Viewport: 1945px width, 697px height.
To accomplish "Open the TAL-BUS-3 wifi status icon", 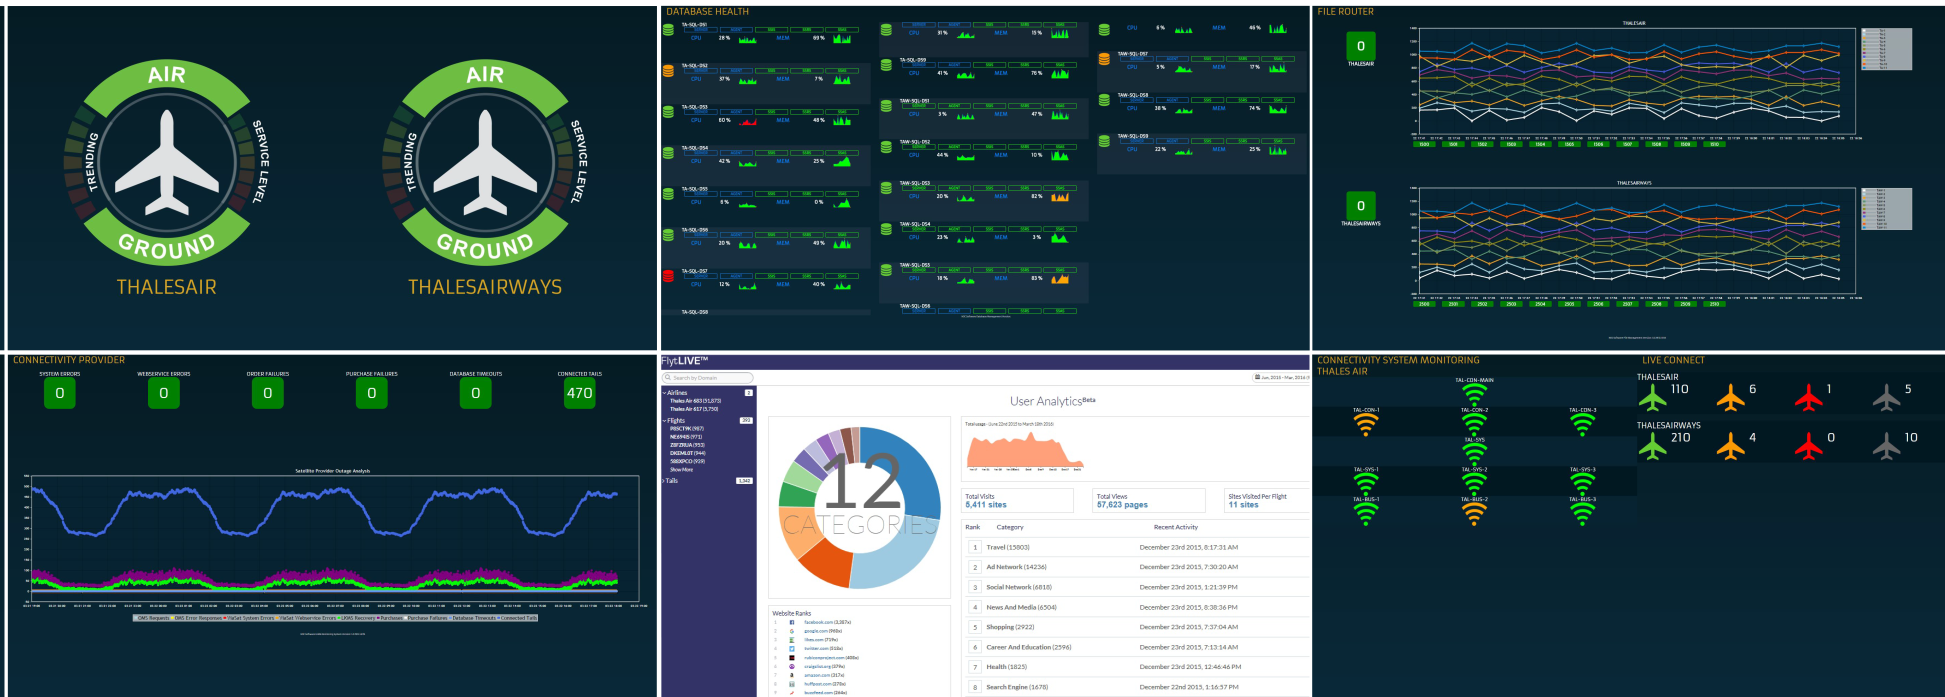I will [x=1582, y=514].
